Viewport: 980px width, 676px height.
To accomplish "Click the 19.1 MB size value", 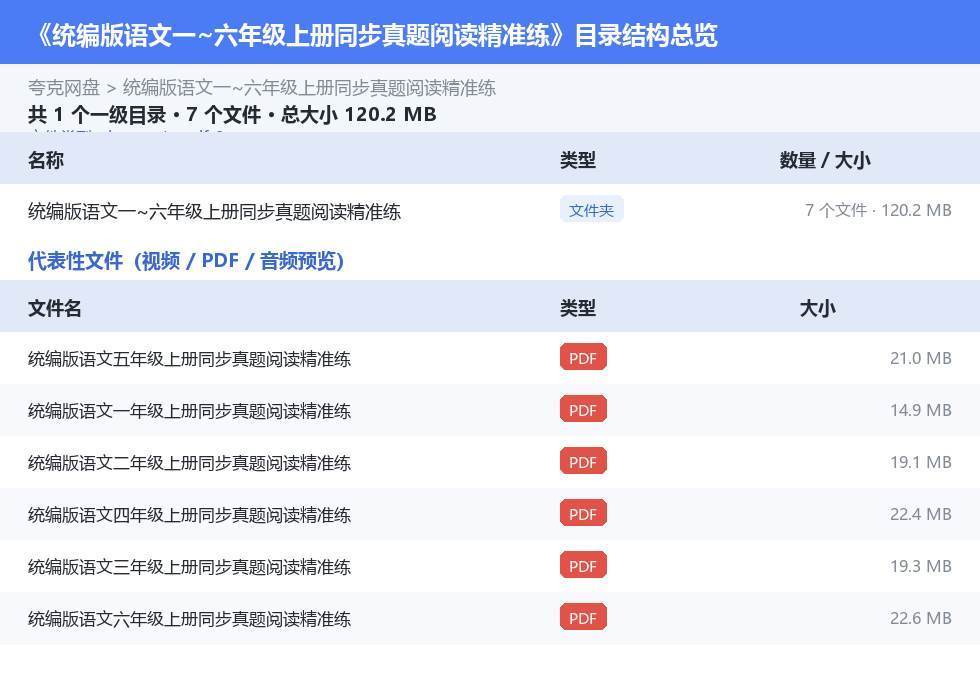I will [x=921, y=462].
